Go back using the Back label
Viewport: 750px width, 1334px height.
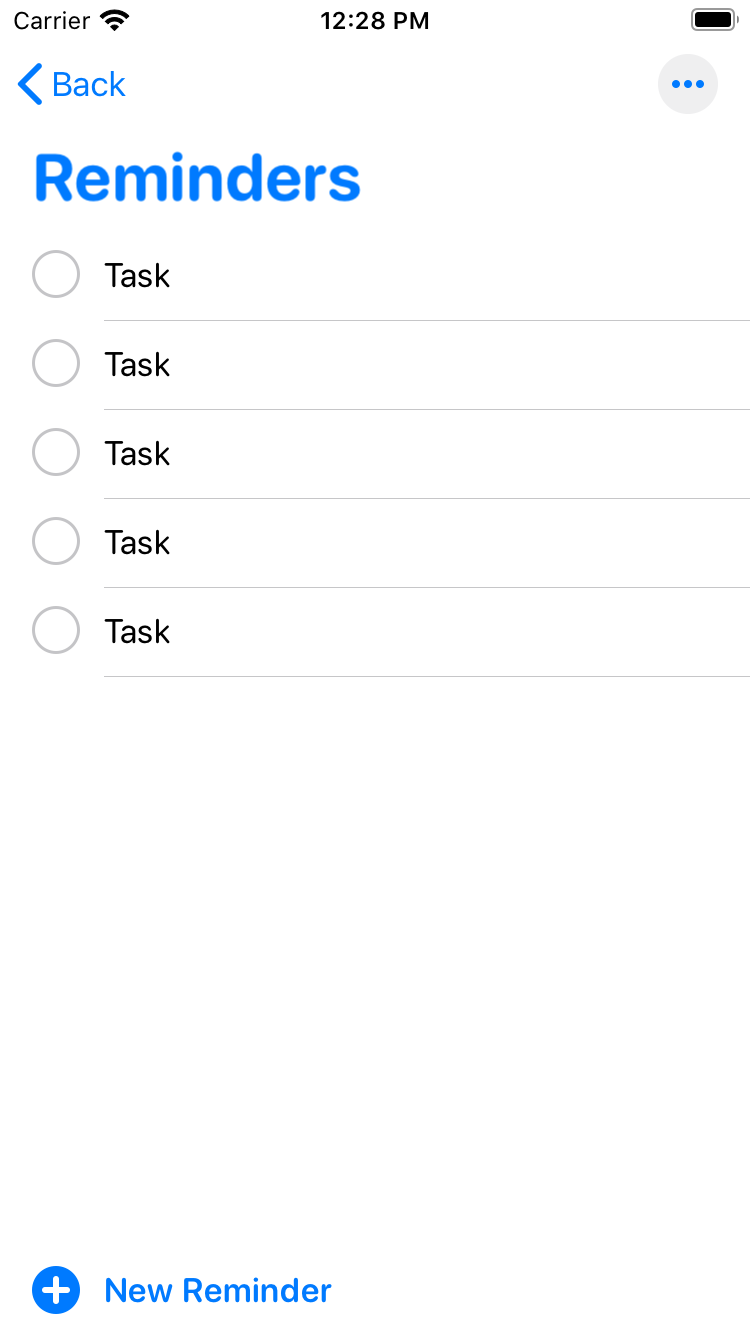89,85
